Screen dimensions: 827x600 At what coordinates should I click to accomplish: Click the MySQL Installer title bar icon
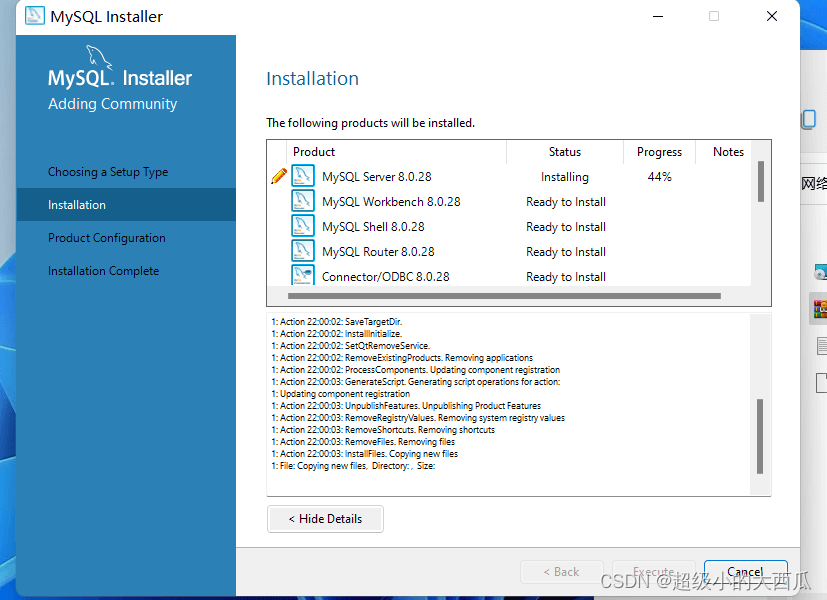pyautogui.click(x=35, y=16)
